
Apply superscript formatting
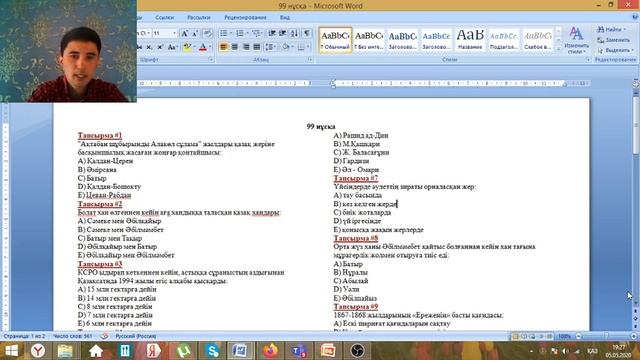click(x=160, y=47)
